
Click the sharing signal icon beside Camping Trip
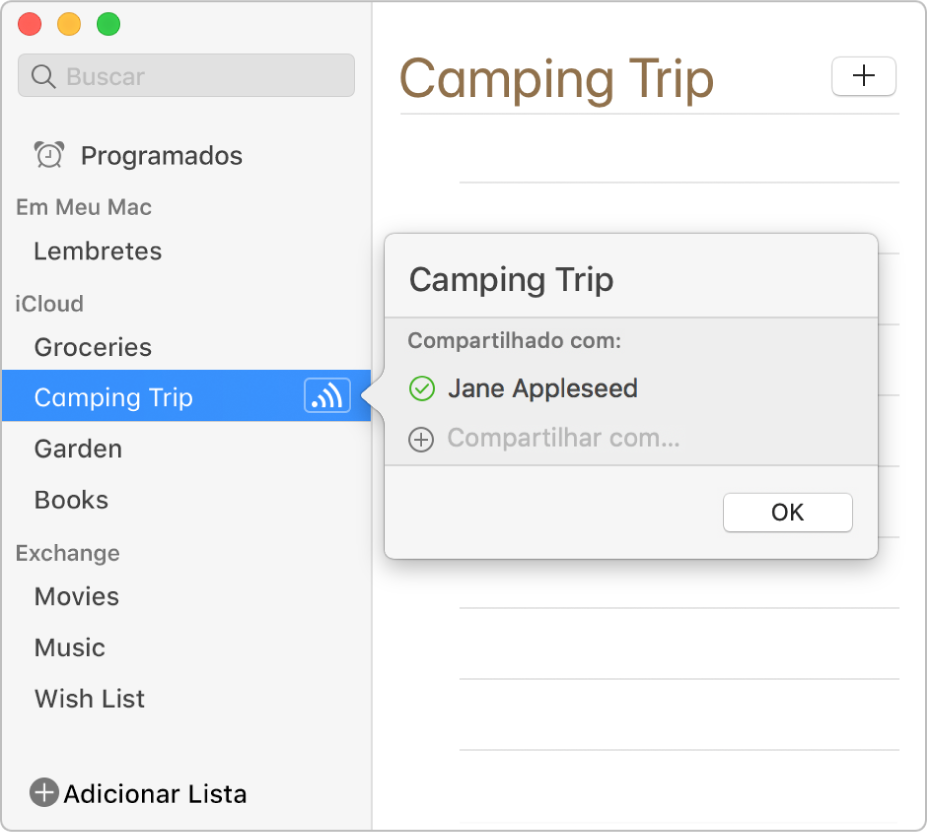click(x=328, y=396)
